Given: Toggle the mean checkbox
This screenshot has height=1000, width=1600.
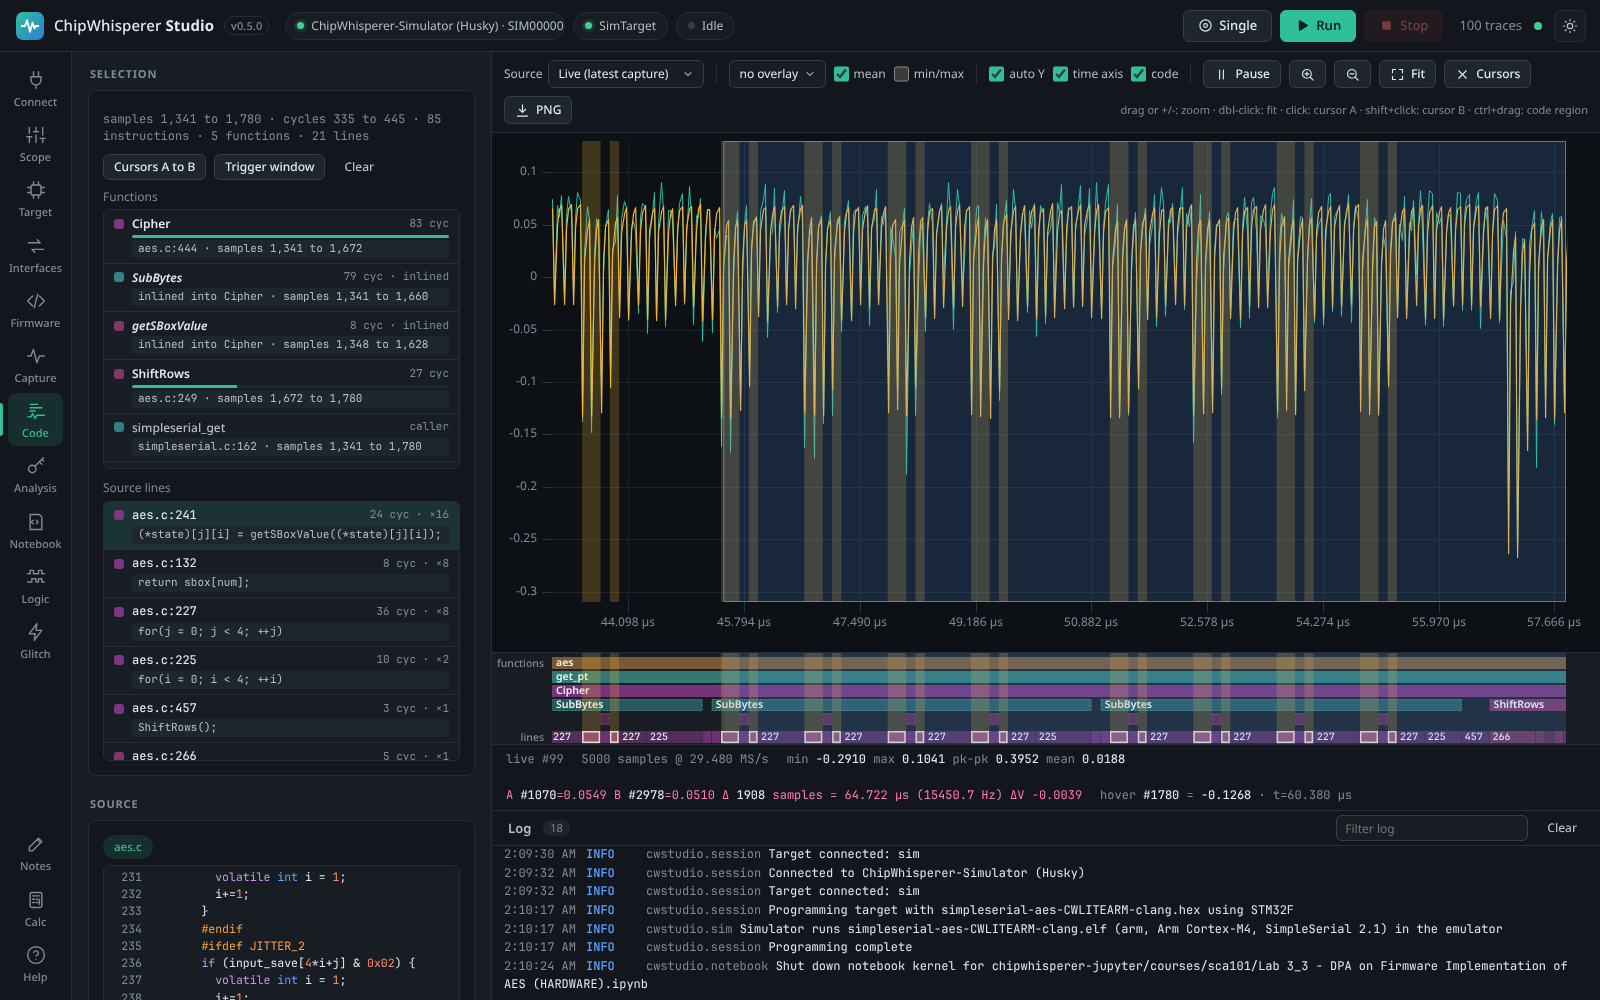Looking at the screenshot, I should click(842, 74).
